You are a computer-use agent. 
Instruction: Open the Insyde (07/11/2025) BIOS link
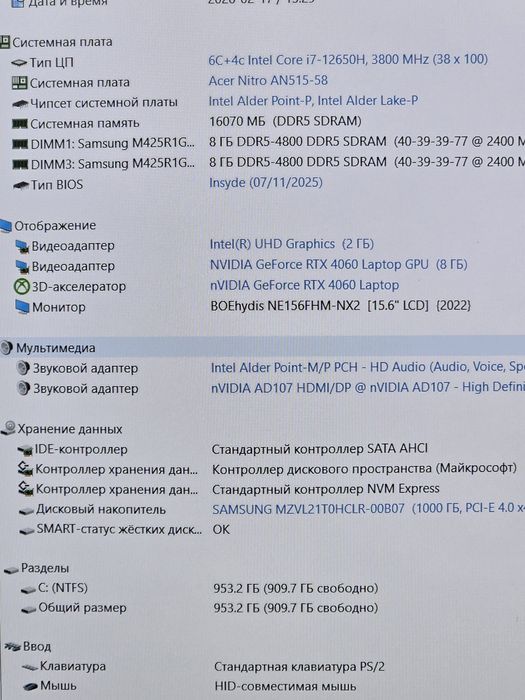coord(266,183)
